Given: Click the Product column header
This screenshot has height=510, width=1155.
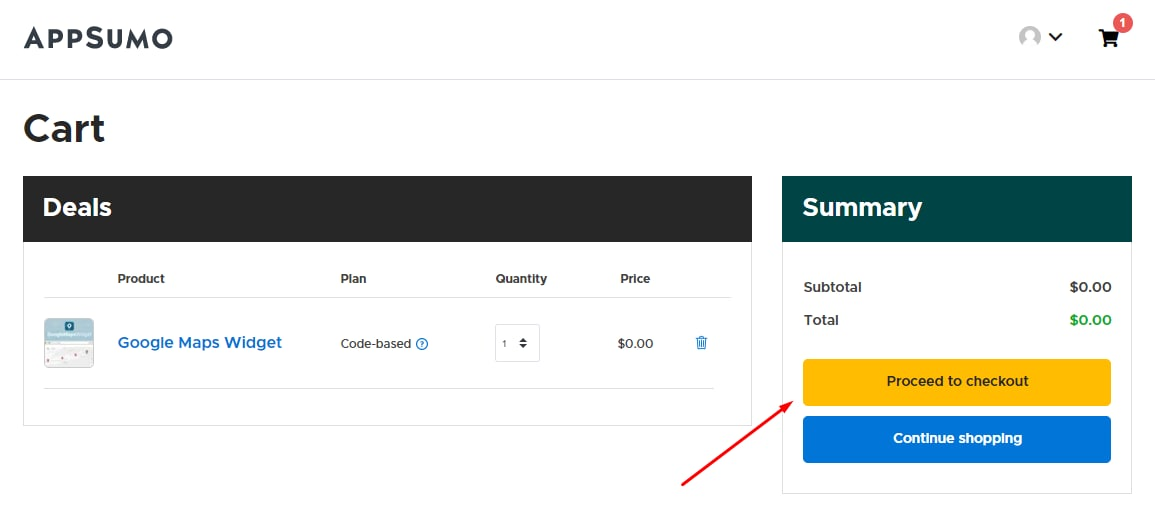Looking at the screenshot, I should click(141, 279).
